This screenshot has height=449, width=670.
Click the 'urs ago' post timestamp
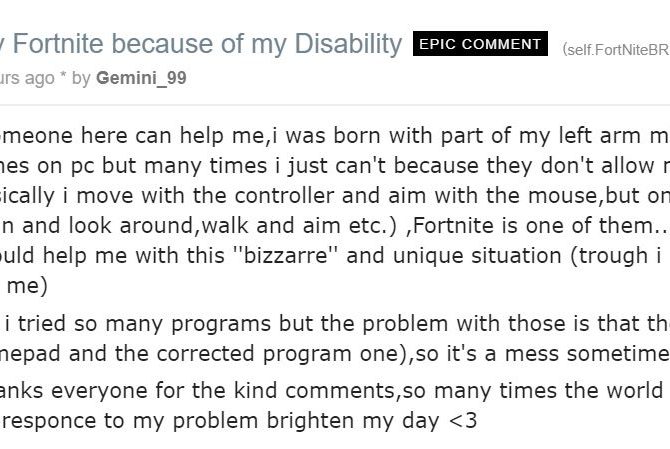click(27, 77)
